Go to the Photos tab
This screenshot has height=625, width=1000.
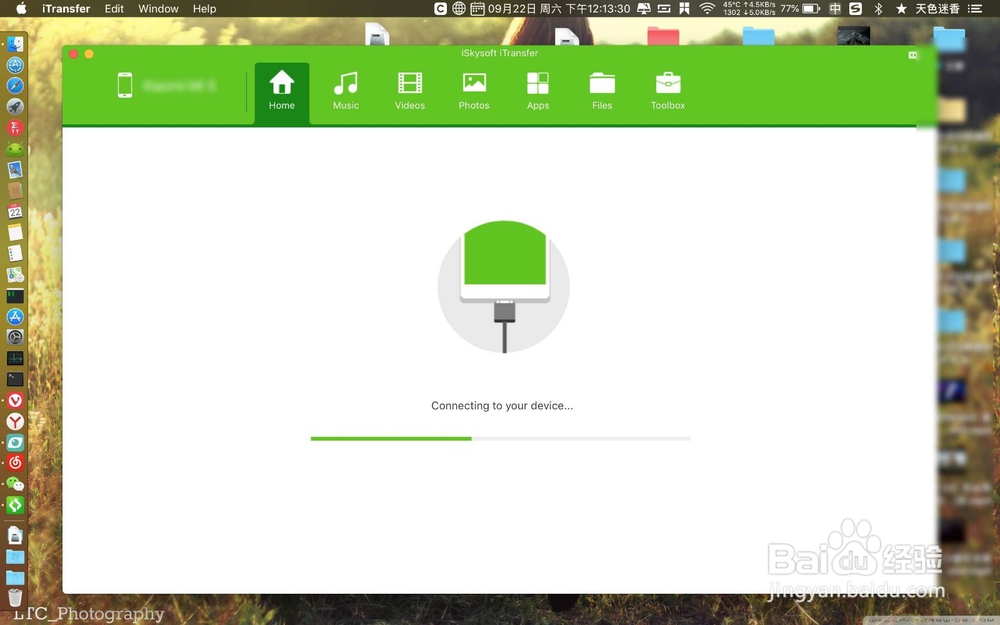tap(474, 92)
